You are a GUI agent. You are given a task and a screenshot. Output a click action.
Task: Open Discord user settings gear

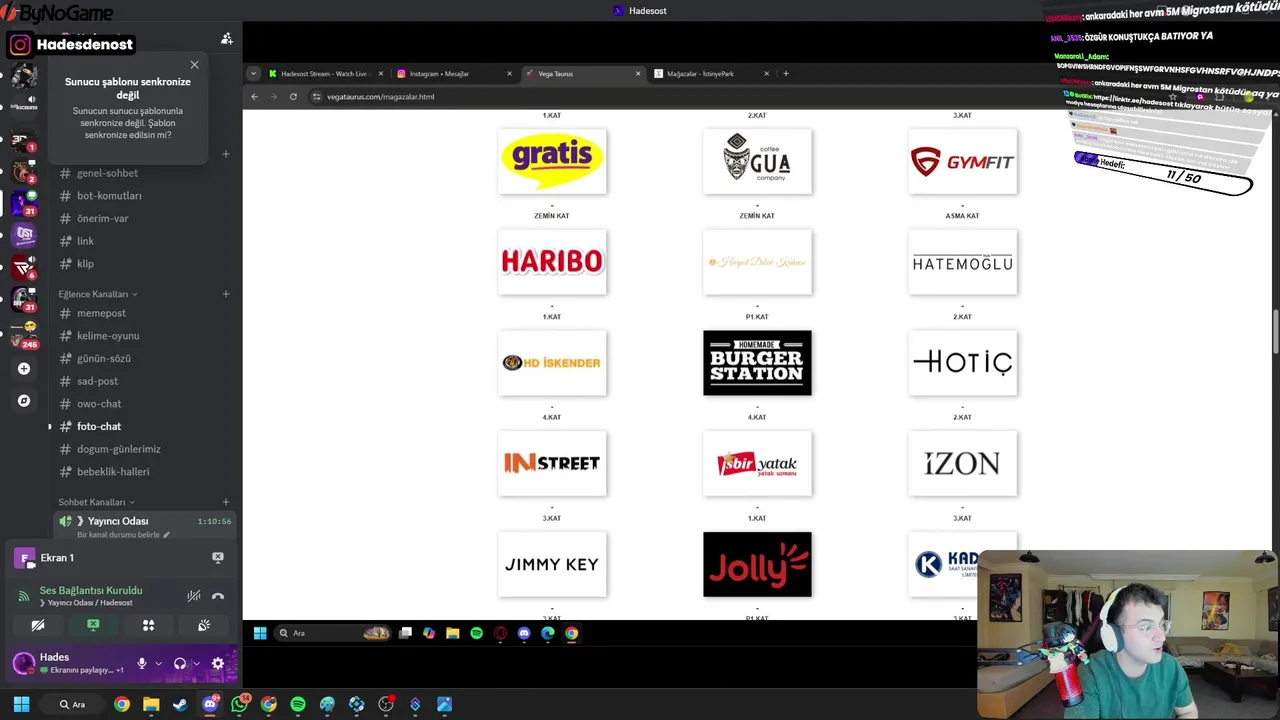tap(218, 663)
